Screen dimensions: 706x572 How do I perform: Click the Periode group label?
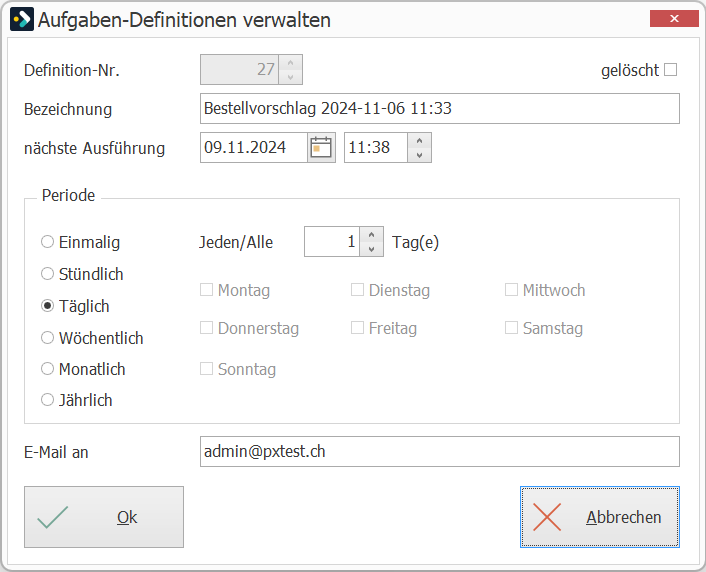click(68, 195)
